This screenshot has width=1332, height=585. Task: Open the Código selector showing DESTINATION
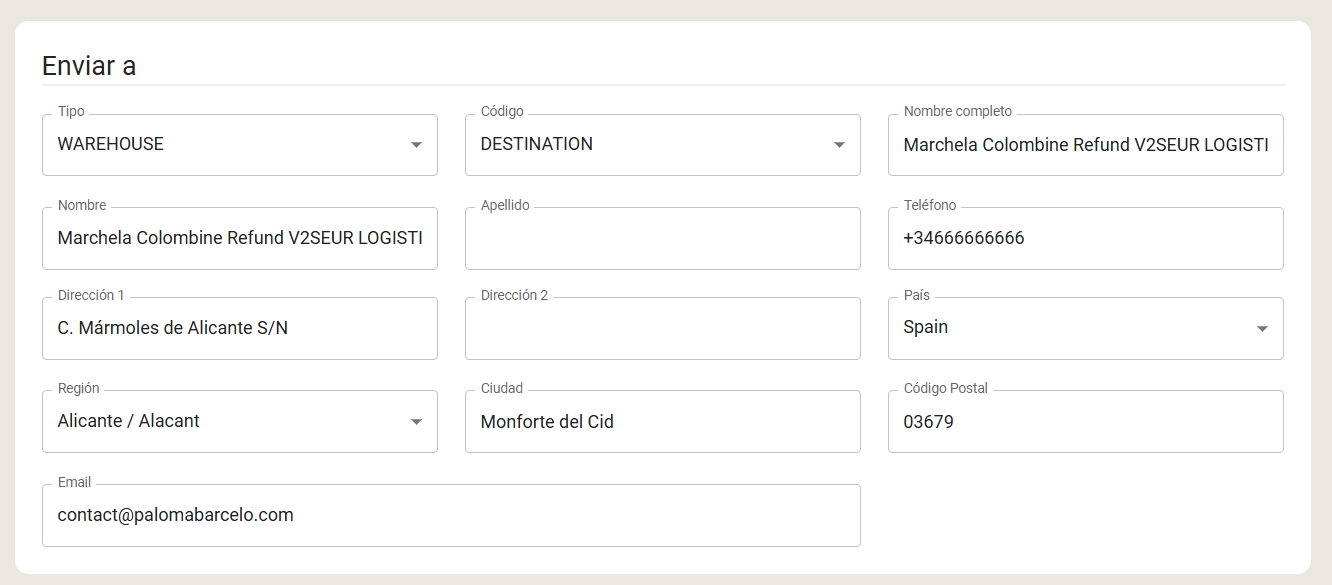(x=663, y=145)
